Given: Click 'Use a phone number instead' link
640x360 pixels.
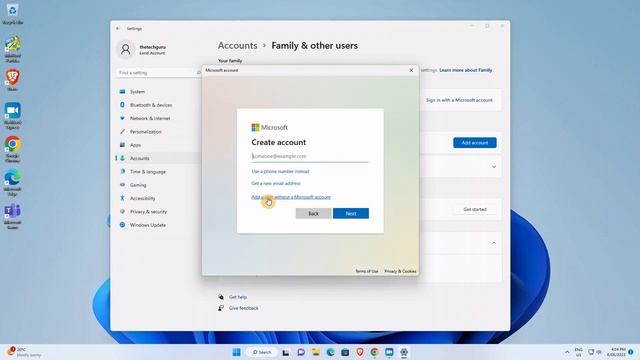Looking at the screenshot, I should coord(280,171).
